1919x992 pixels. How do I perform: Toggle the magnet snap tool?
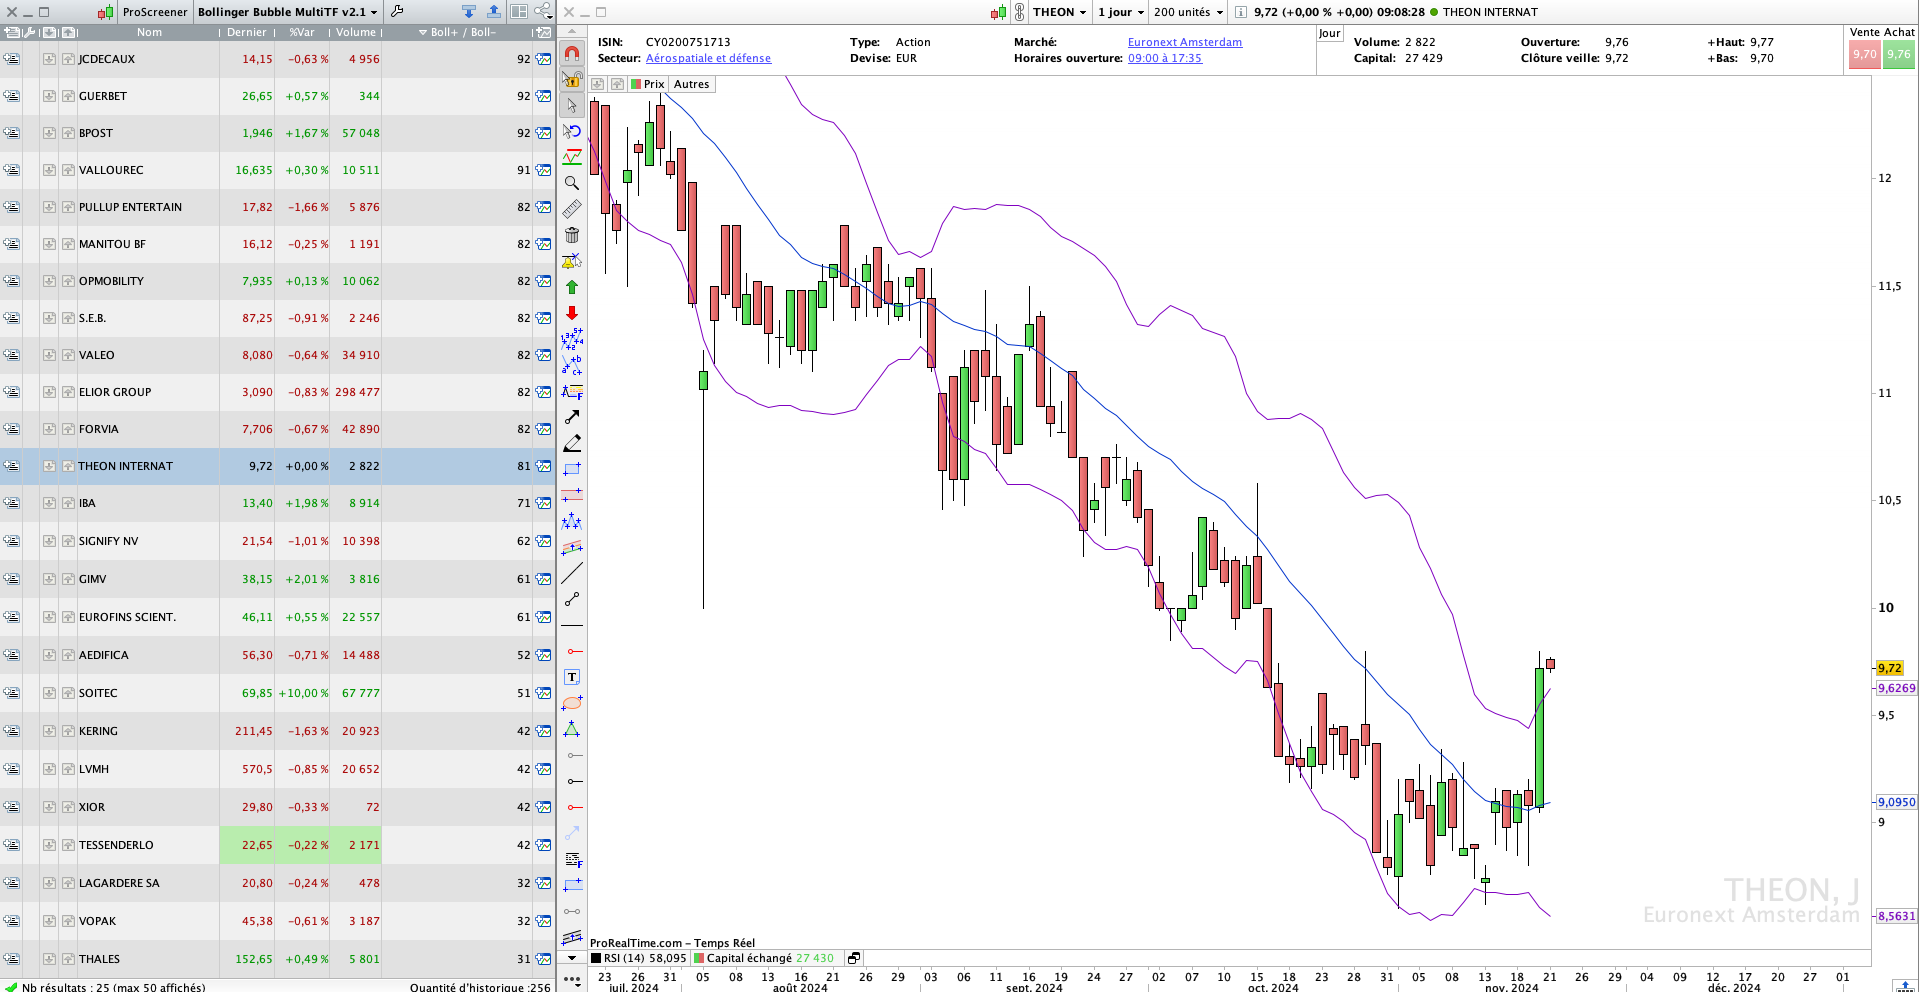(x=572, y=53)
